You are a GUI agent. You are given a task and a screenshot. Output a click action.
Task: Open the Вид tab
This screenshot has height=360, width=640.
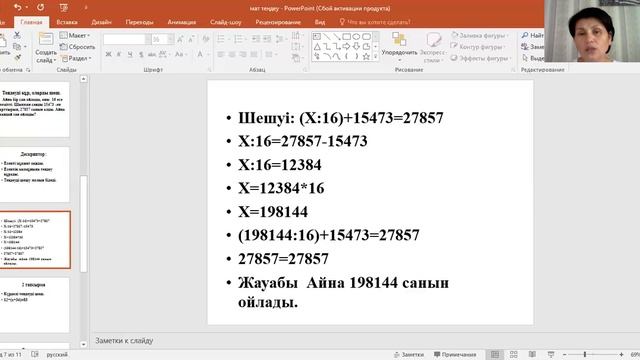click(320, 22)
